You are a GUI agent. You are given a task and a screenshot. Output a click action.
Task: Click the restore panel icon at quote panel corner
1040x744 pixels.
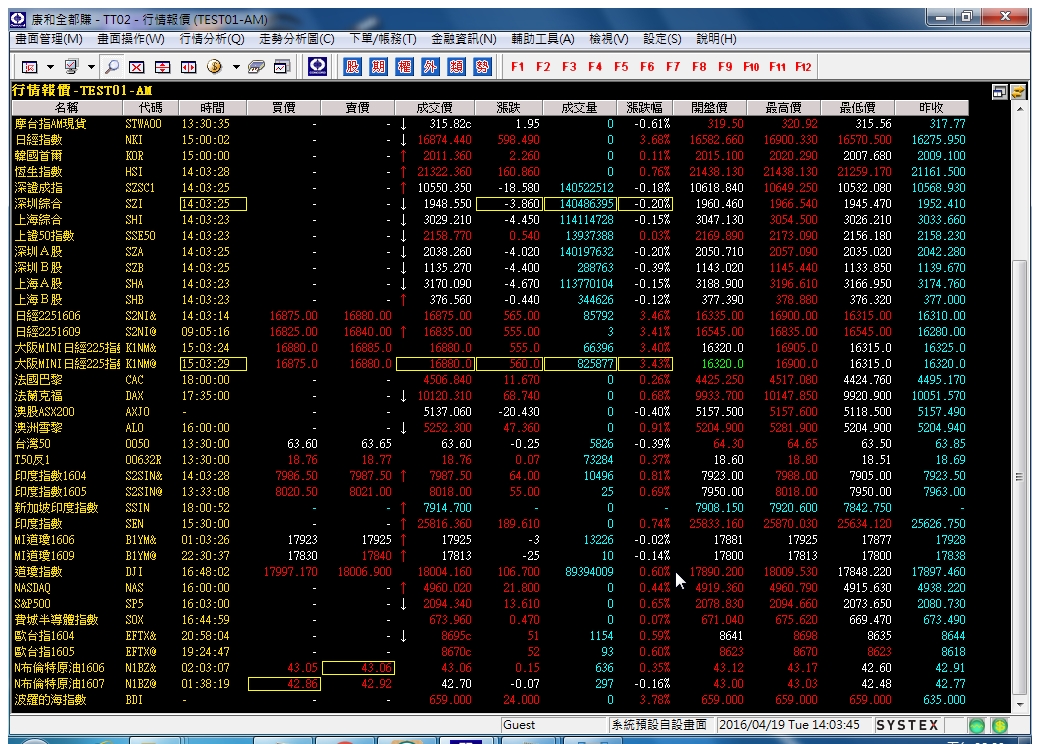1000,92
